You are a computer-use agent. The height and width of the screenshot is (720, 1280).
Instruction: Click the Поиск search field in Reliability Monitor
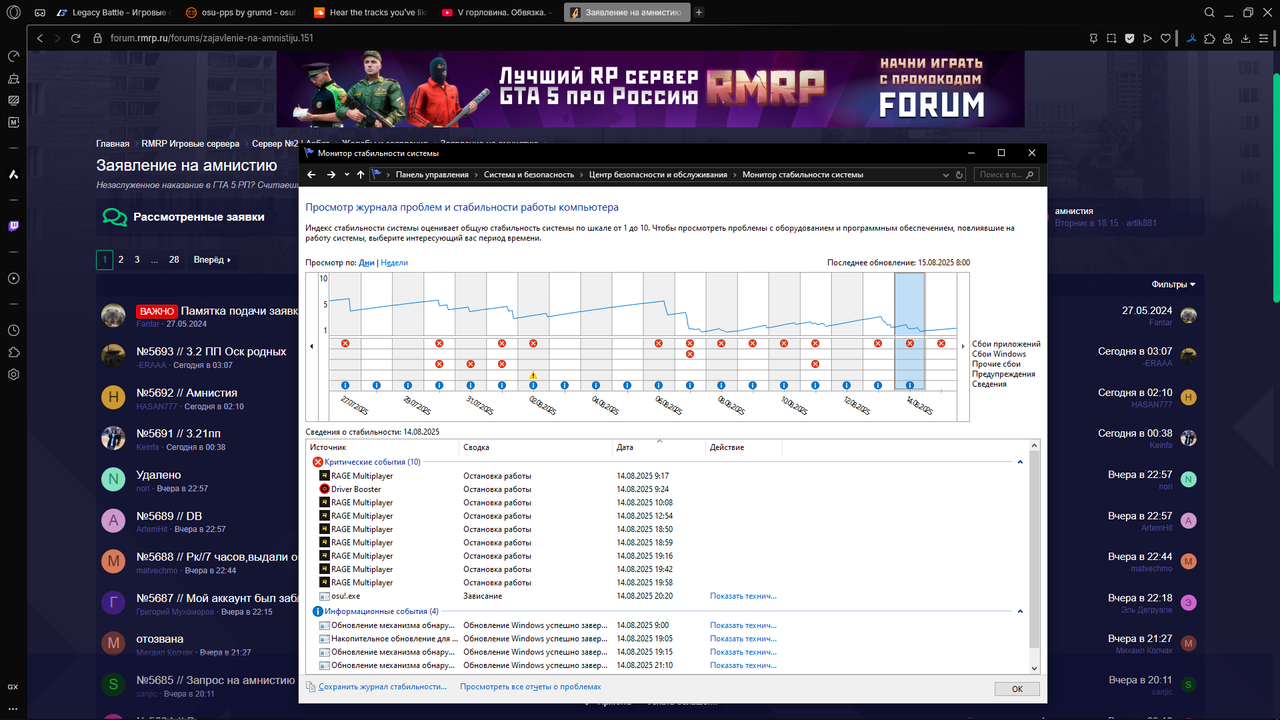point(1007,174)
